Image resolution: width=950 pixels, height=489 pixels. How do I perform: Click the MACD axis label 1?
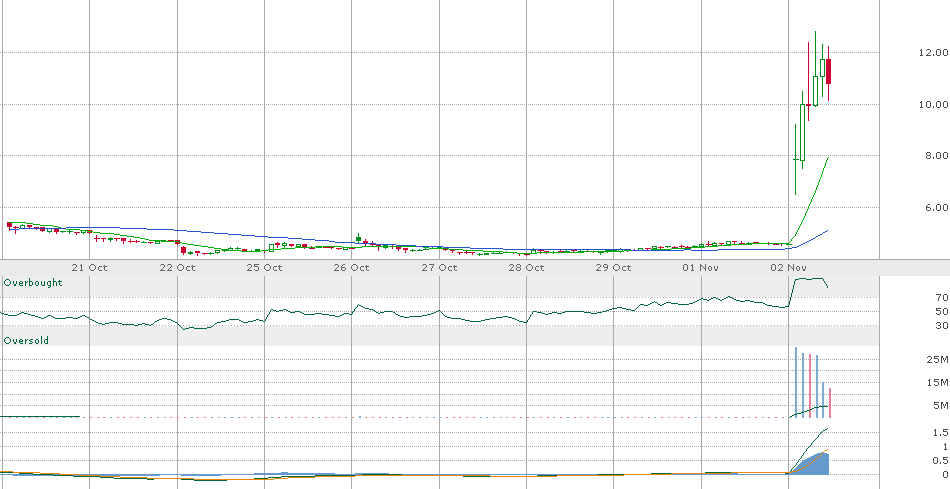point(945,447)
